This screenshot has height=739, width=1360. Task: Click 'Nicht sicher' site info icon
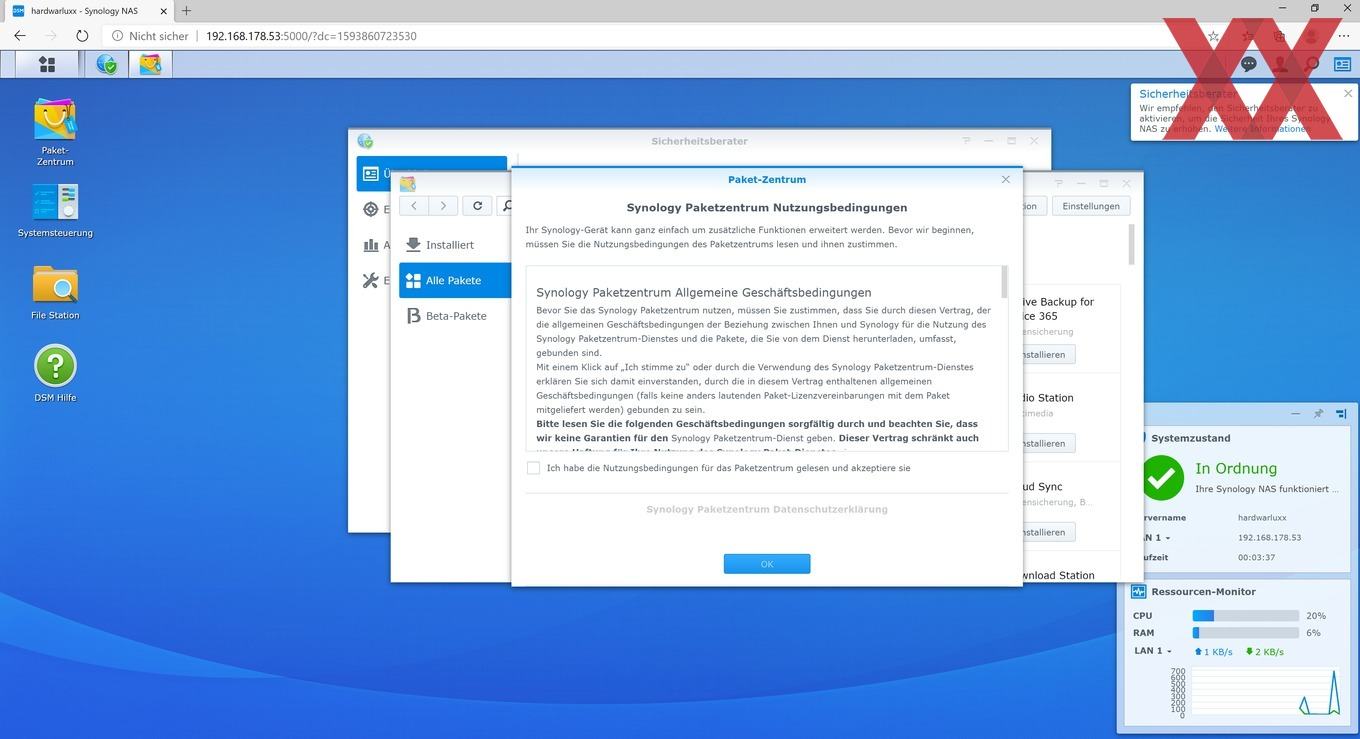117,36
